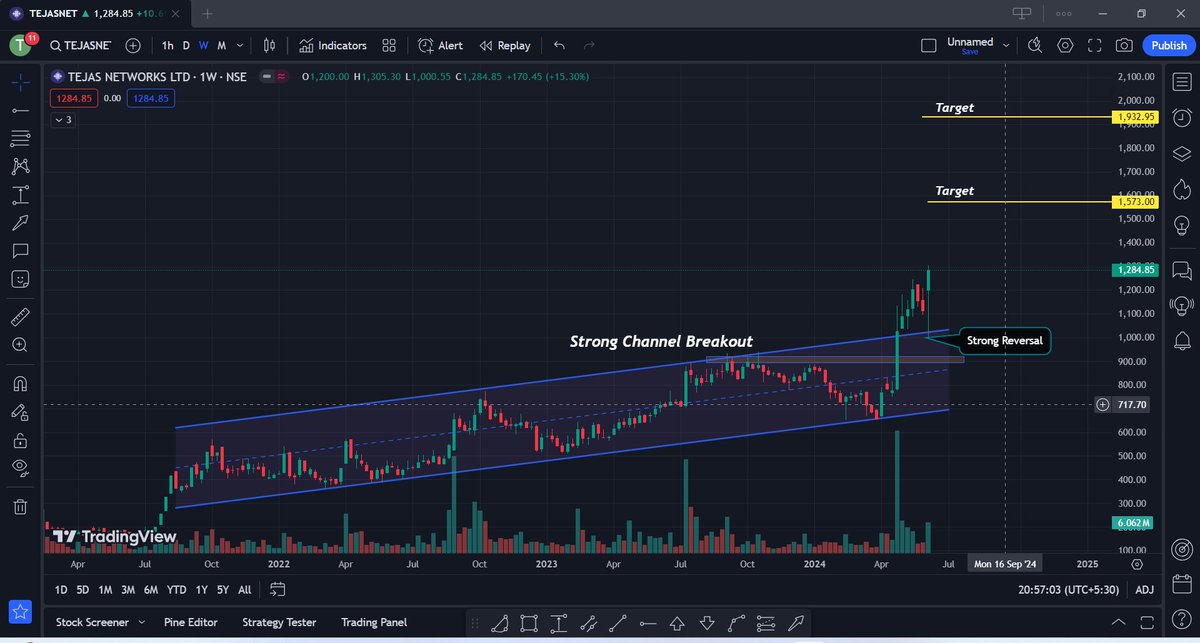The height and width of the screenshot is (643, 1200).
Task: Undo the last chart action
Action: (x=559, y=45)
